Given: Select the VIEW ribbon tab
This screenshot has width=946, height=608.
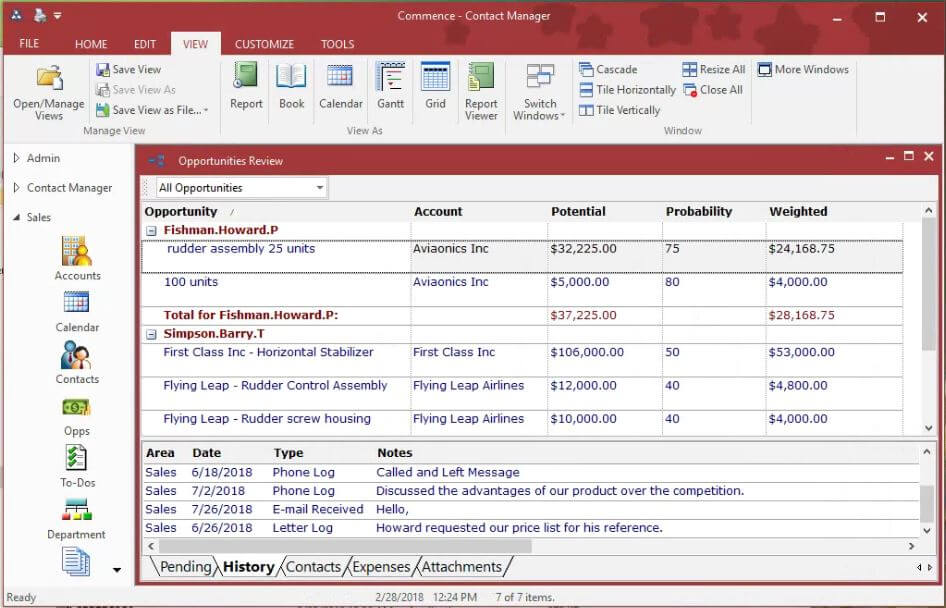Looking at the screenshot, I should click(x=195, y=44).
